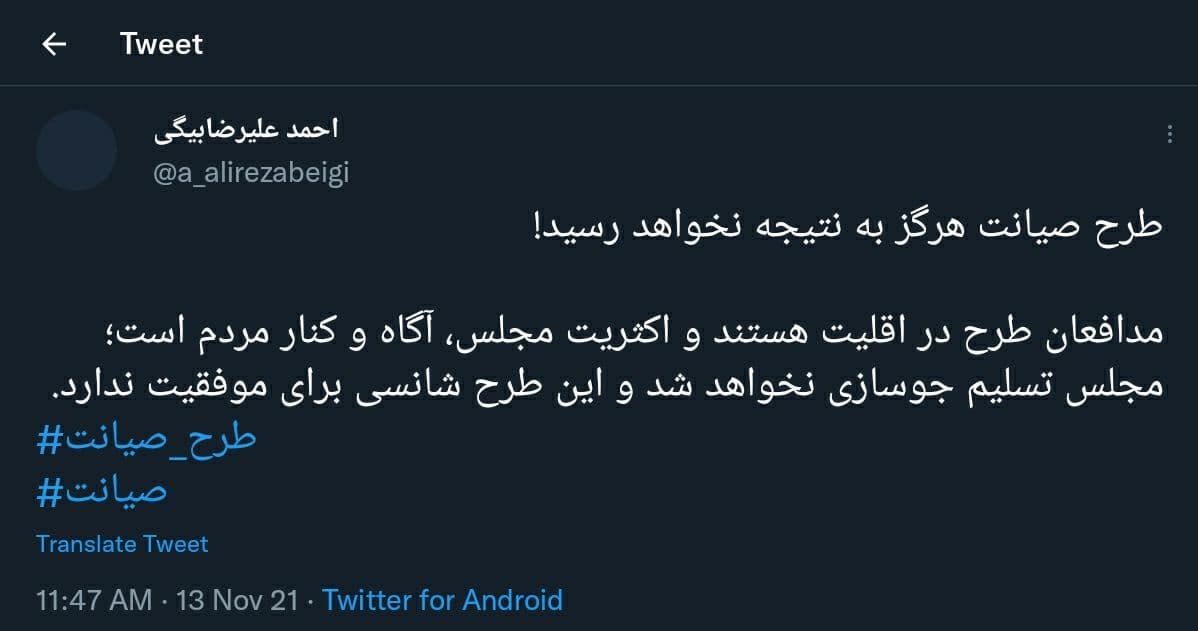Click Translate Tweet
This screenshot has width=1198, height=631.
122,544
